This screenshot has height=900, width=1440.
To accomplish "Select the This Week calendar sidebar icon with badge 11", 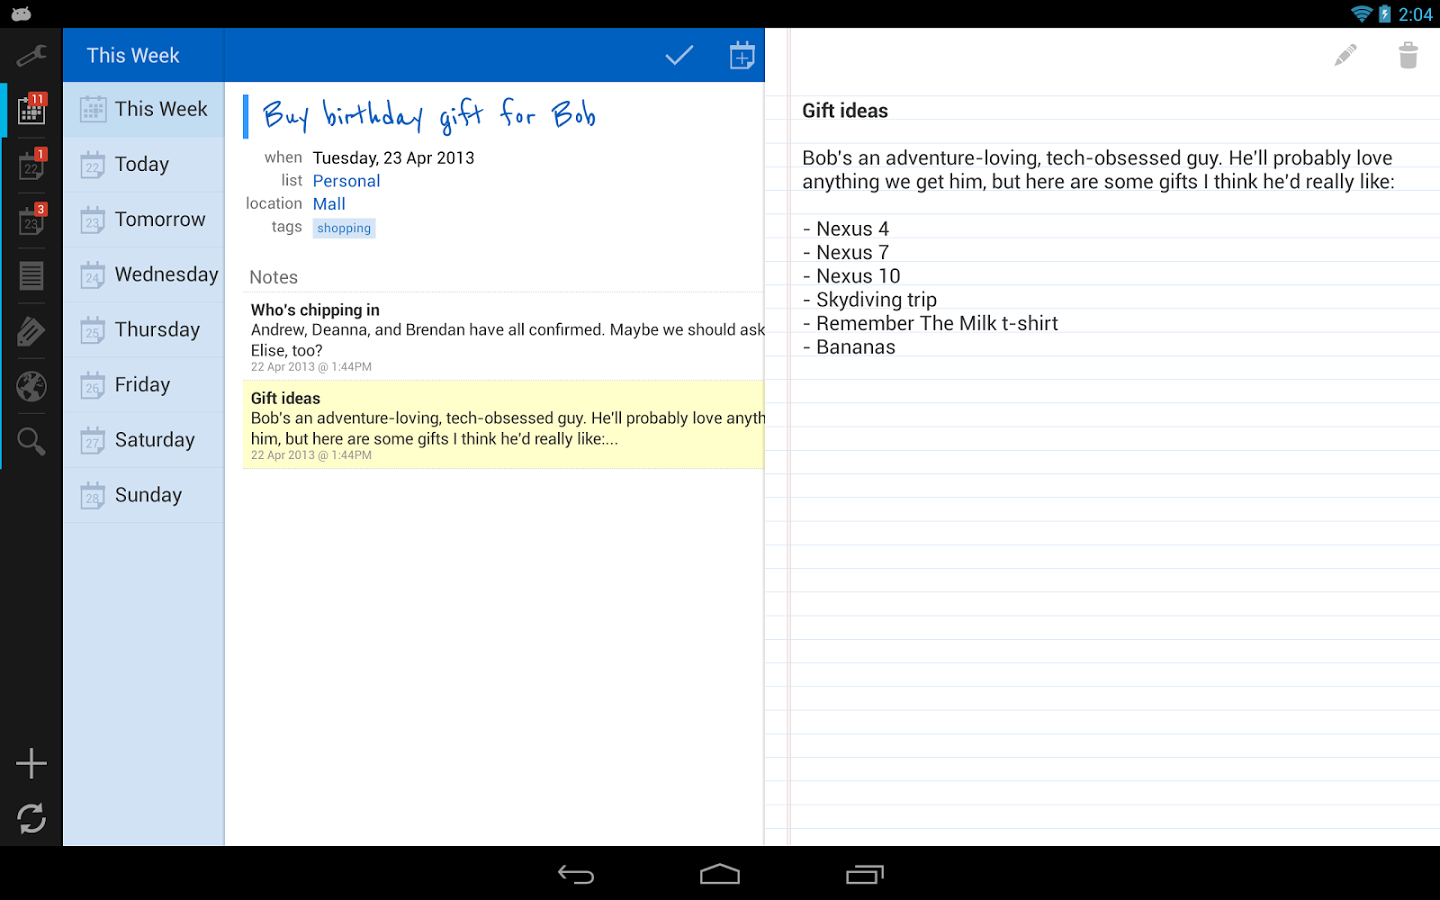I will coord(31,109).
